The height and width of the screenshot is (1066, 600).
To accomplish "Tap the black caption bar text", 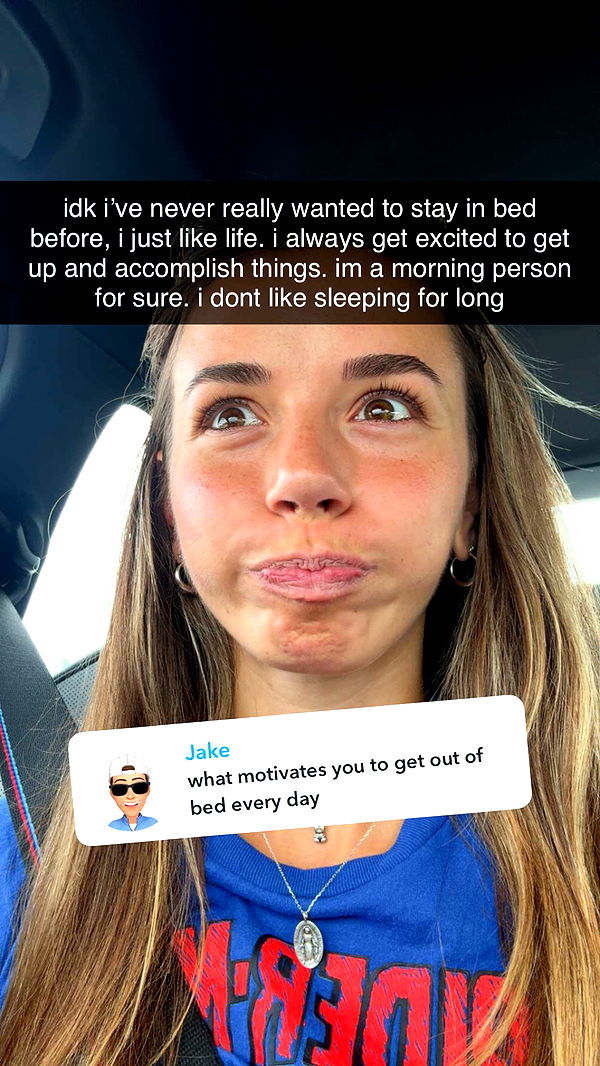I will click(x=300, y=253).
